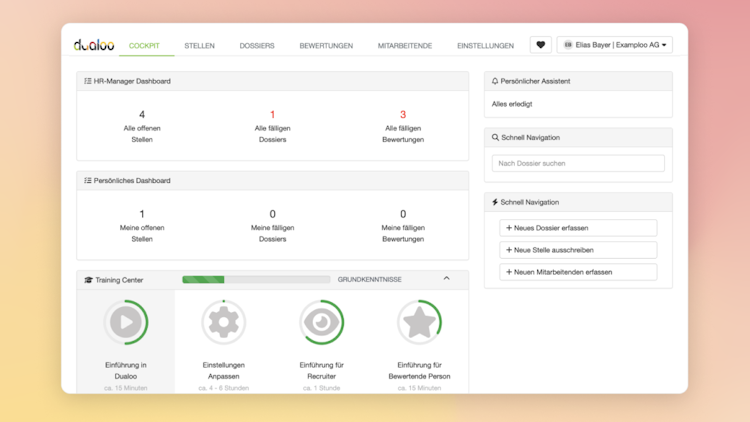This screenshot has width=750, height=422.
Task: Click the Alles erledigt text
Action: click(512, 104)
